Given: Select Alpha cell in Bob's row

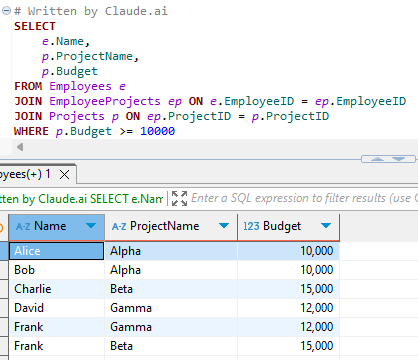Looking at the screenshot, I should click(x=171, y=270).
